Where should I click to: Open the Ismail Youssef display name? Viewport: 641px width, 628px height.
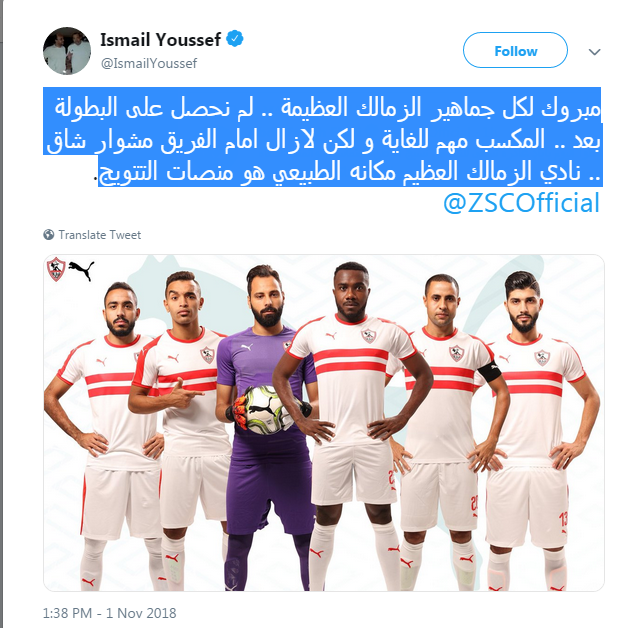click(160, 40)
